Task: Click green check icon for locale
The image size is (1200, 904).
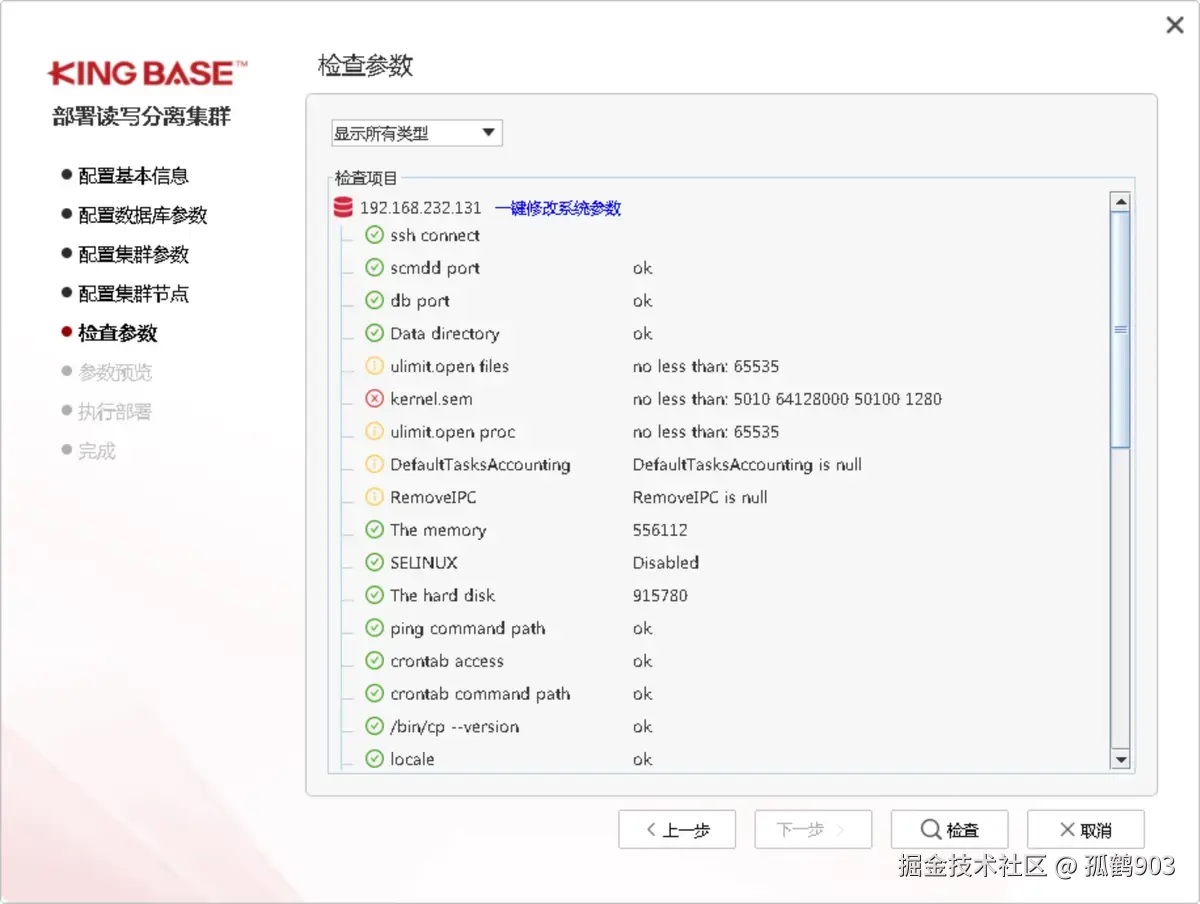Action: click(x=375, y=759)
